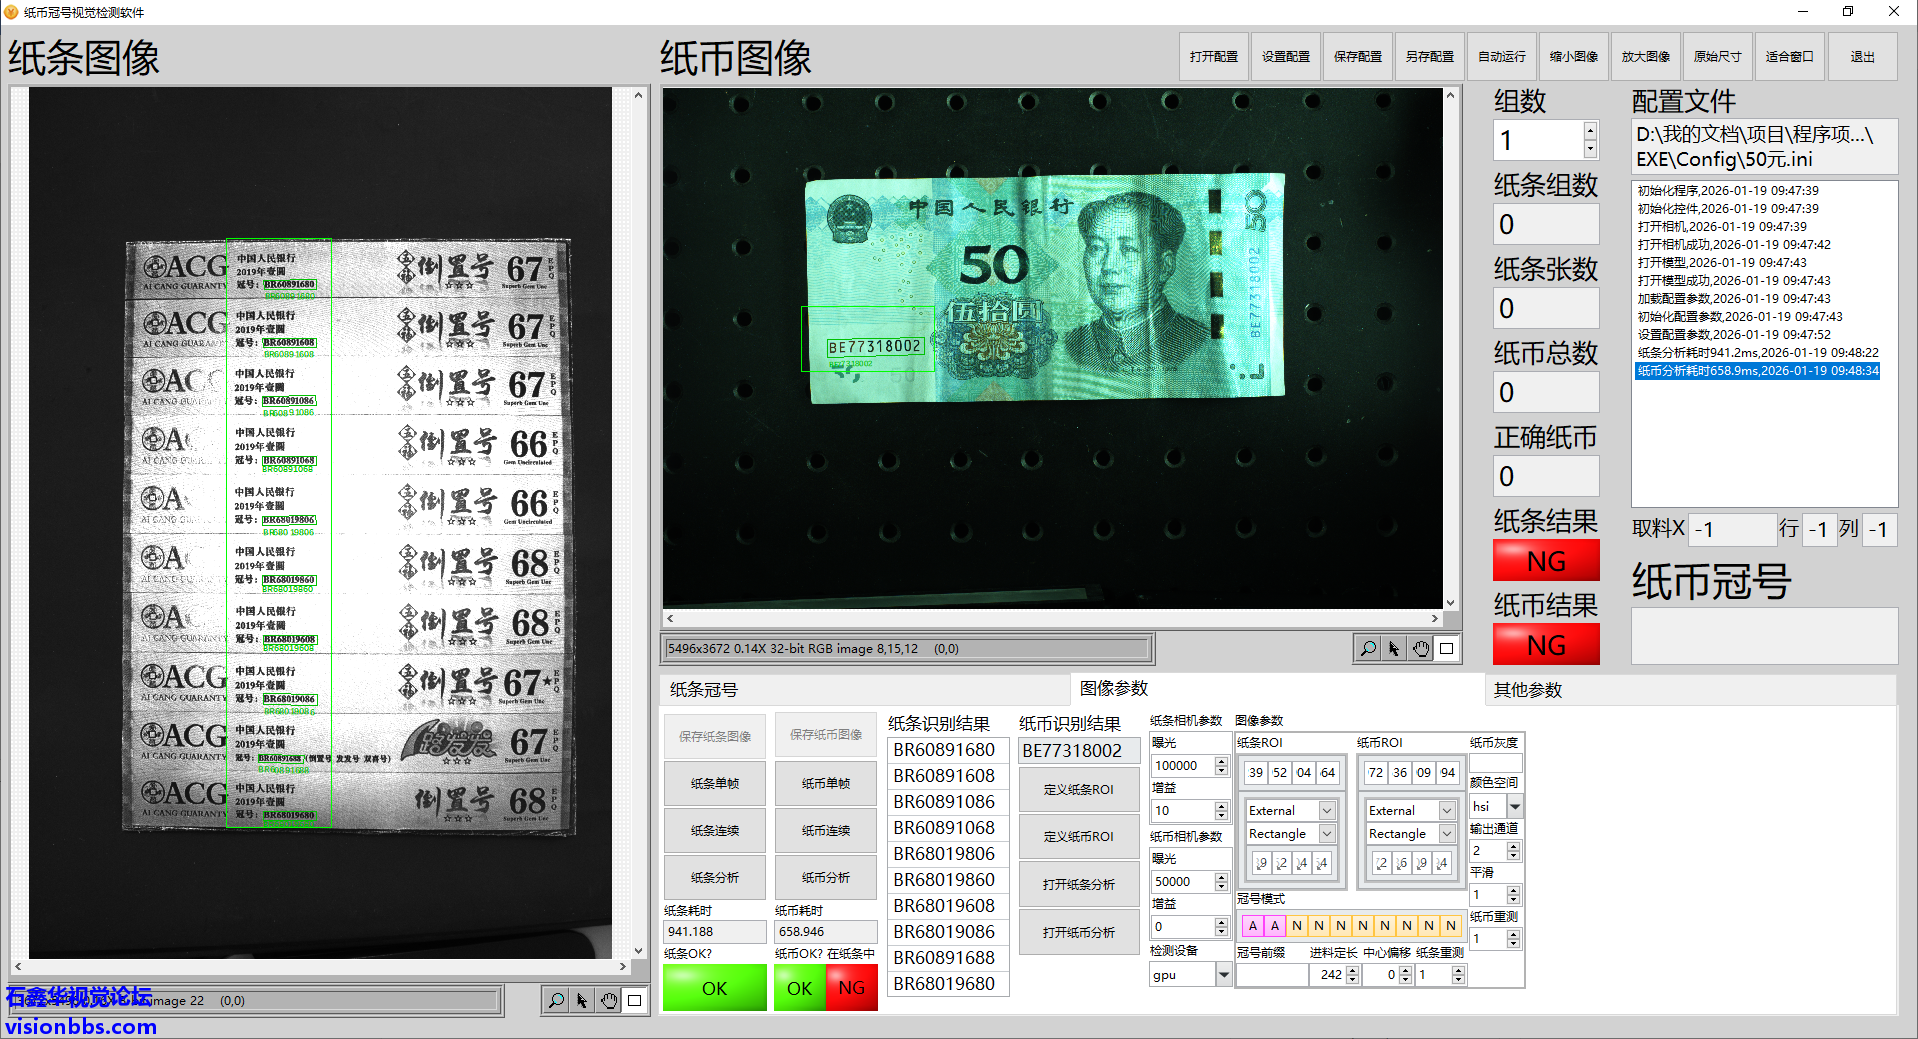This screenshot has width=1918, height=1039.
Task: Switch to the 其他参数 tab
Action: pos(1527,690)
